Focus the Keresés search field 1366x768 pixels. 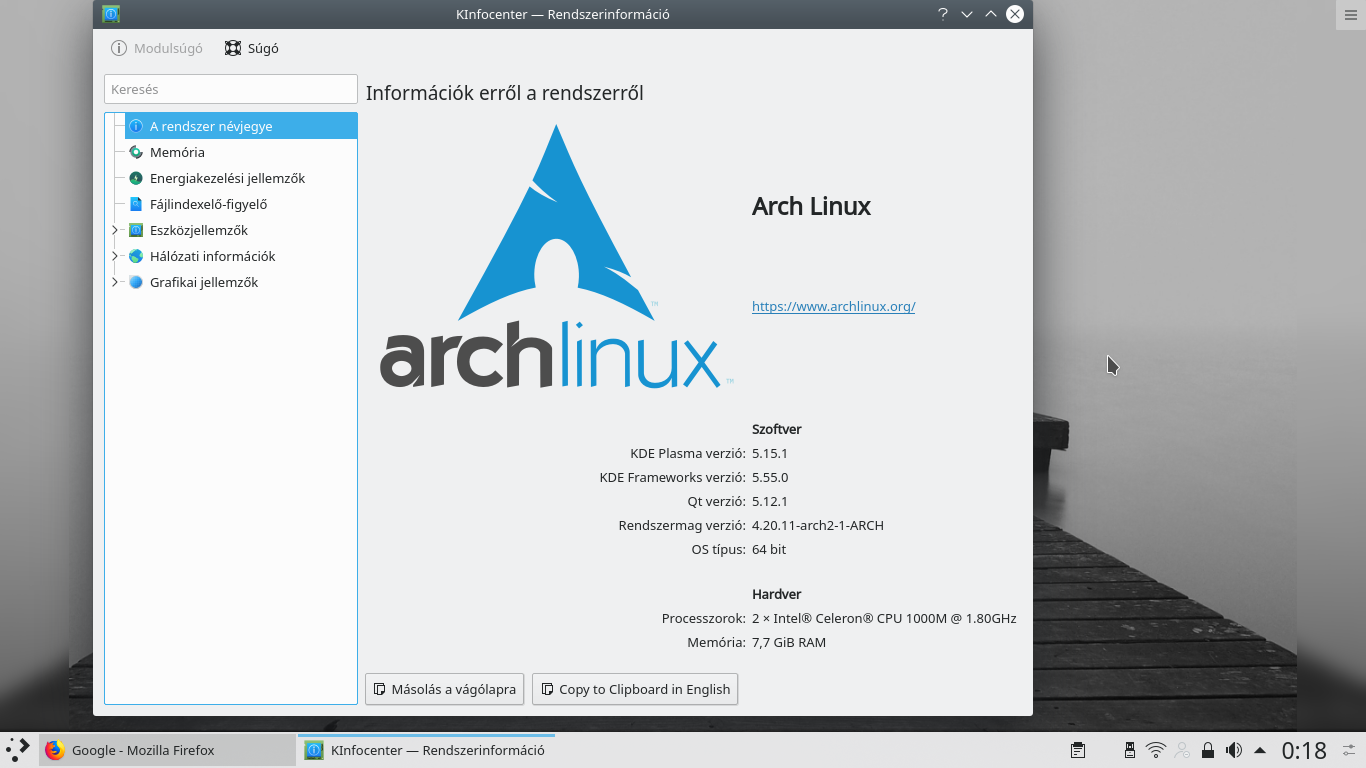[231, 89]
